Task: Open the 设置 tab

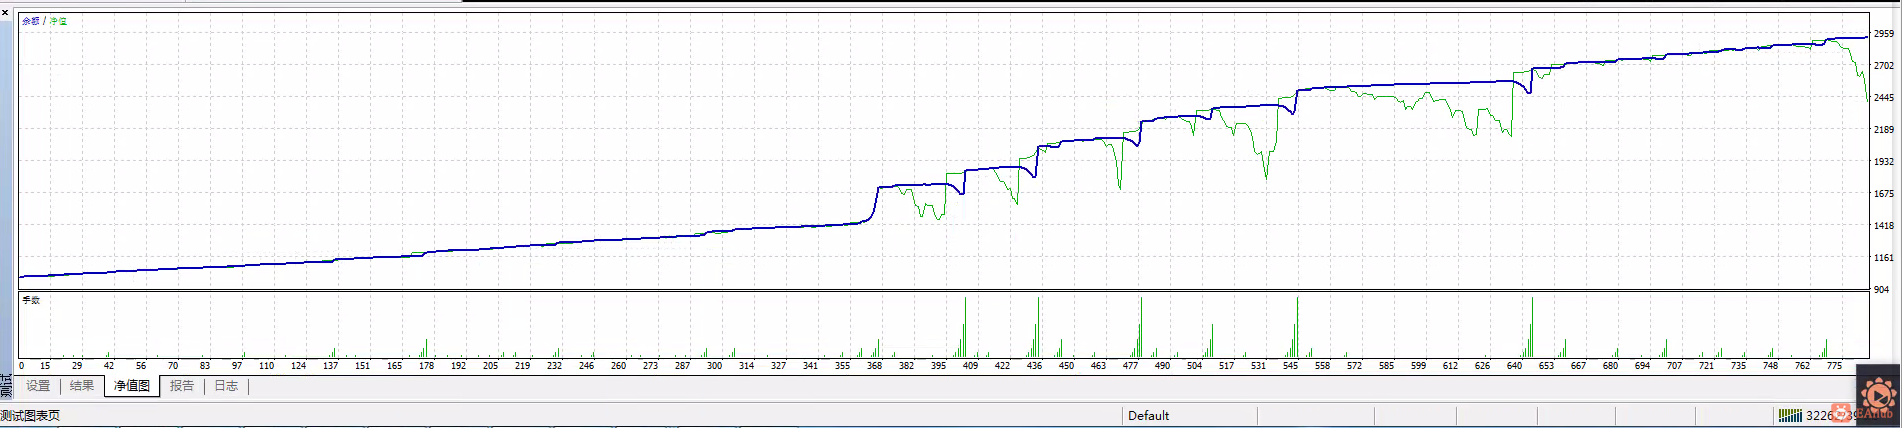Action: [x=38, y=386]
